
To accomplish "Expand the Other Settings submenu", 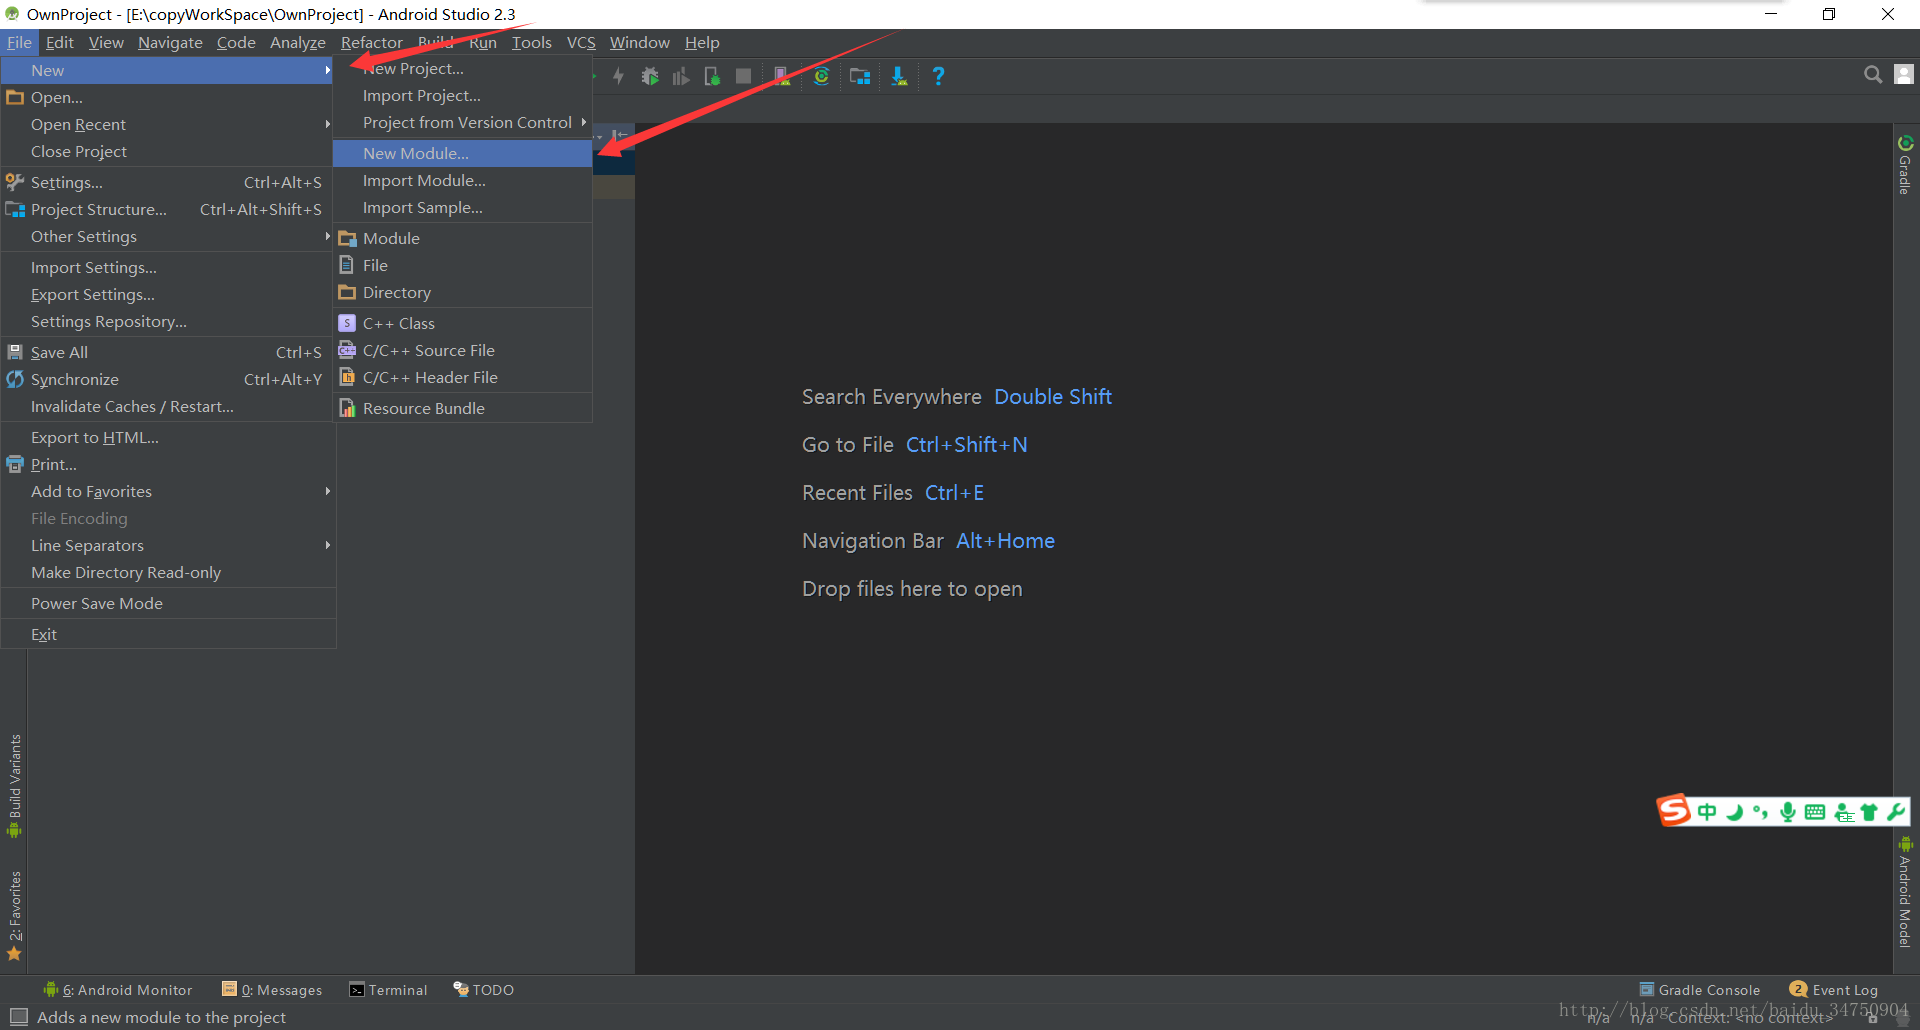I will point(167,236).
